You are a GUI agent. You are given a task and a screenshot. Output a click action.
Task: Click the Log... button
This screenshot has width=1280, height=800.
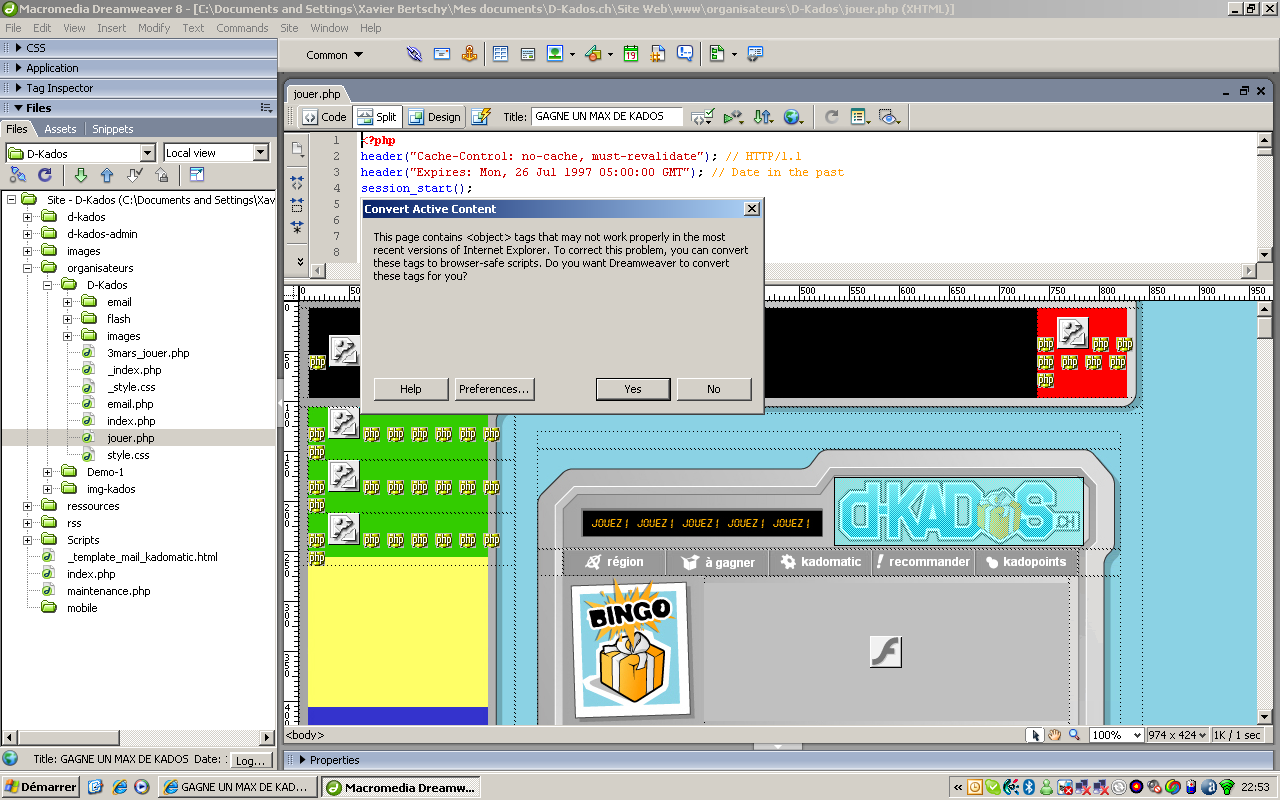pos(250,761)
